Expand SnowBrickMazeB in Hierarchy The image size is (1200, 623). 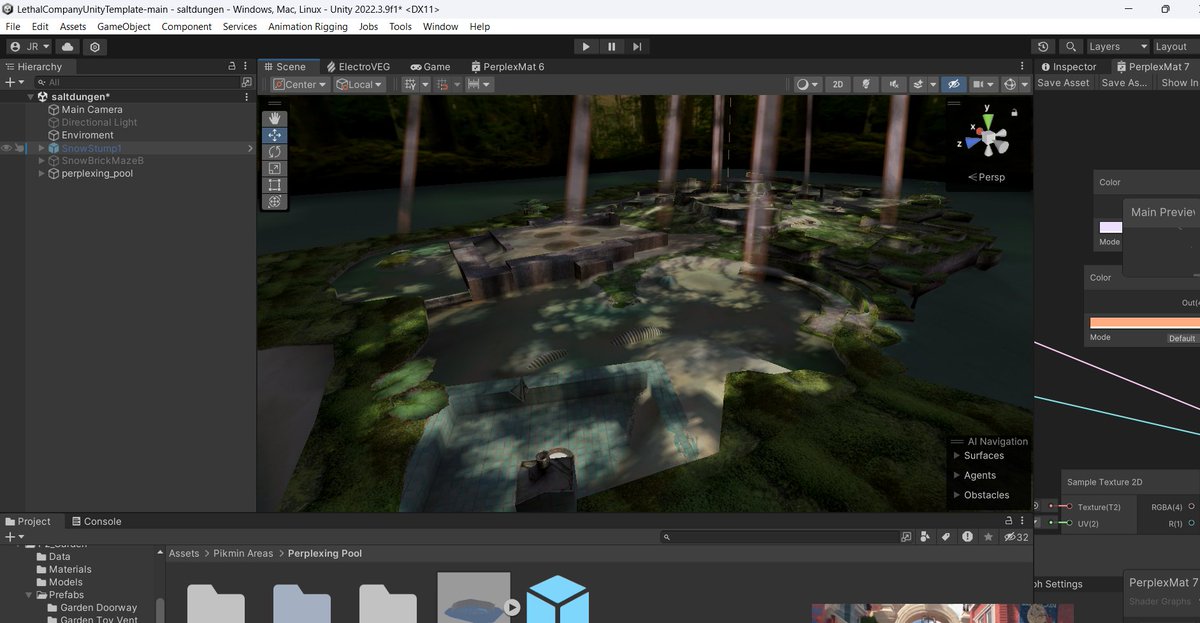41,161
